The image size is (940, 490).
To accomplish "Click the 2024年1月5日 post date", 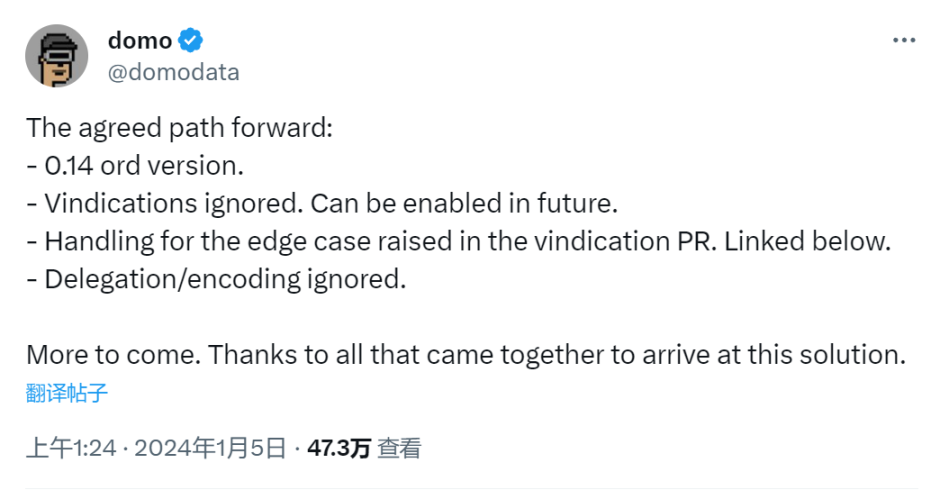I will tap(210, 448).
